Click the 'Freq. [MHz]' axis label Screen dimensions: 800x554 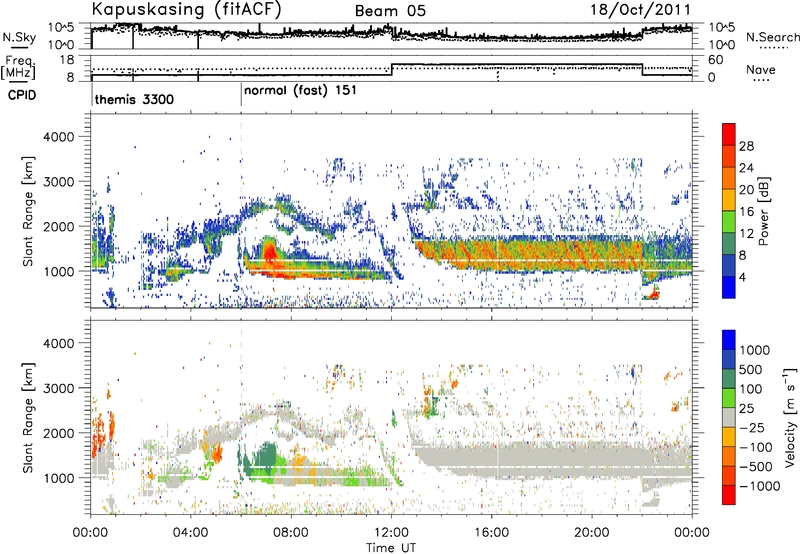click(x=19, y=67)
